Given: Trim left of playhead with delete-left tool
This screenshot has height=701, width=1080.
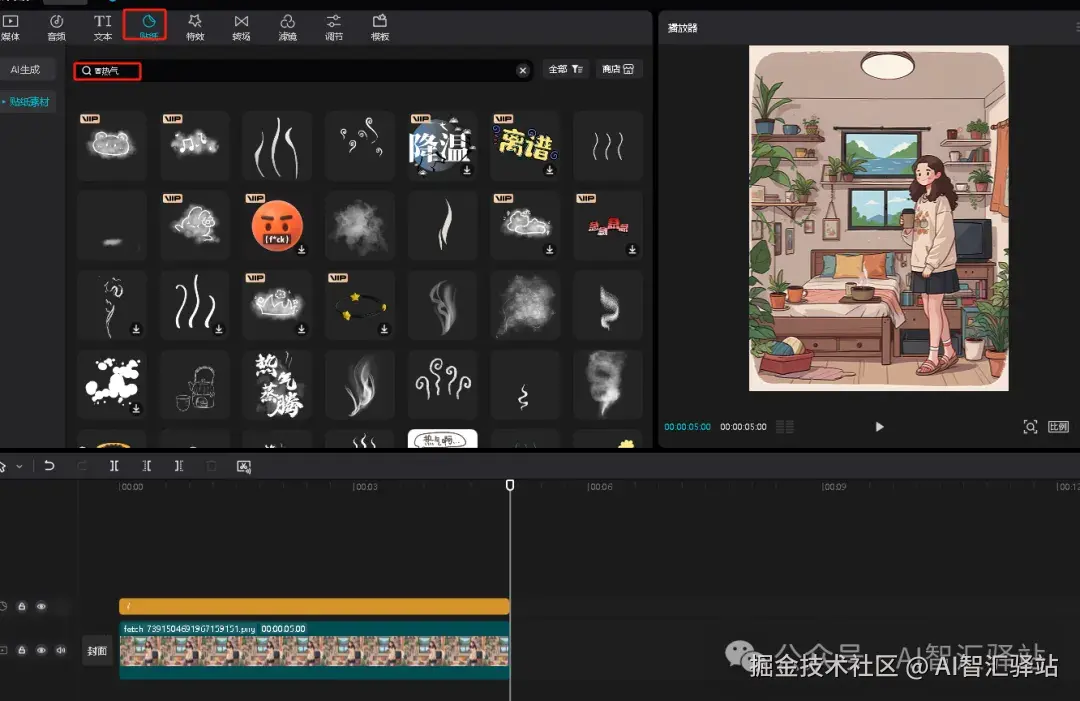Looking at the screenshot, I should (x=147, y=465).
